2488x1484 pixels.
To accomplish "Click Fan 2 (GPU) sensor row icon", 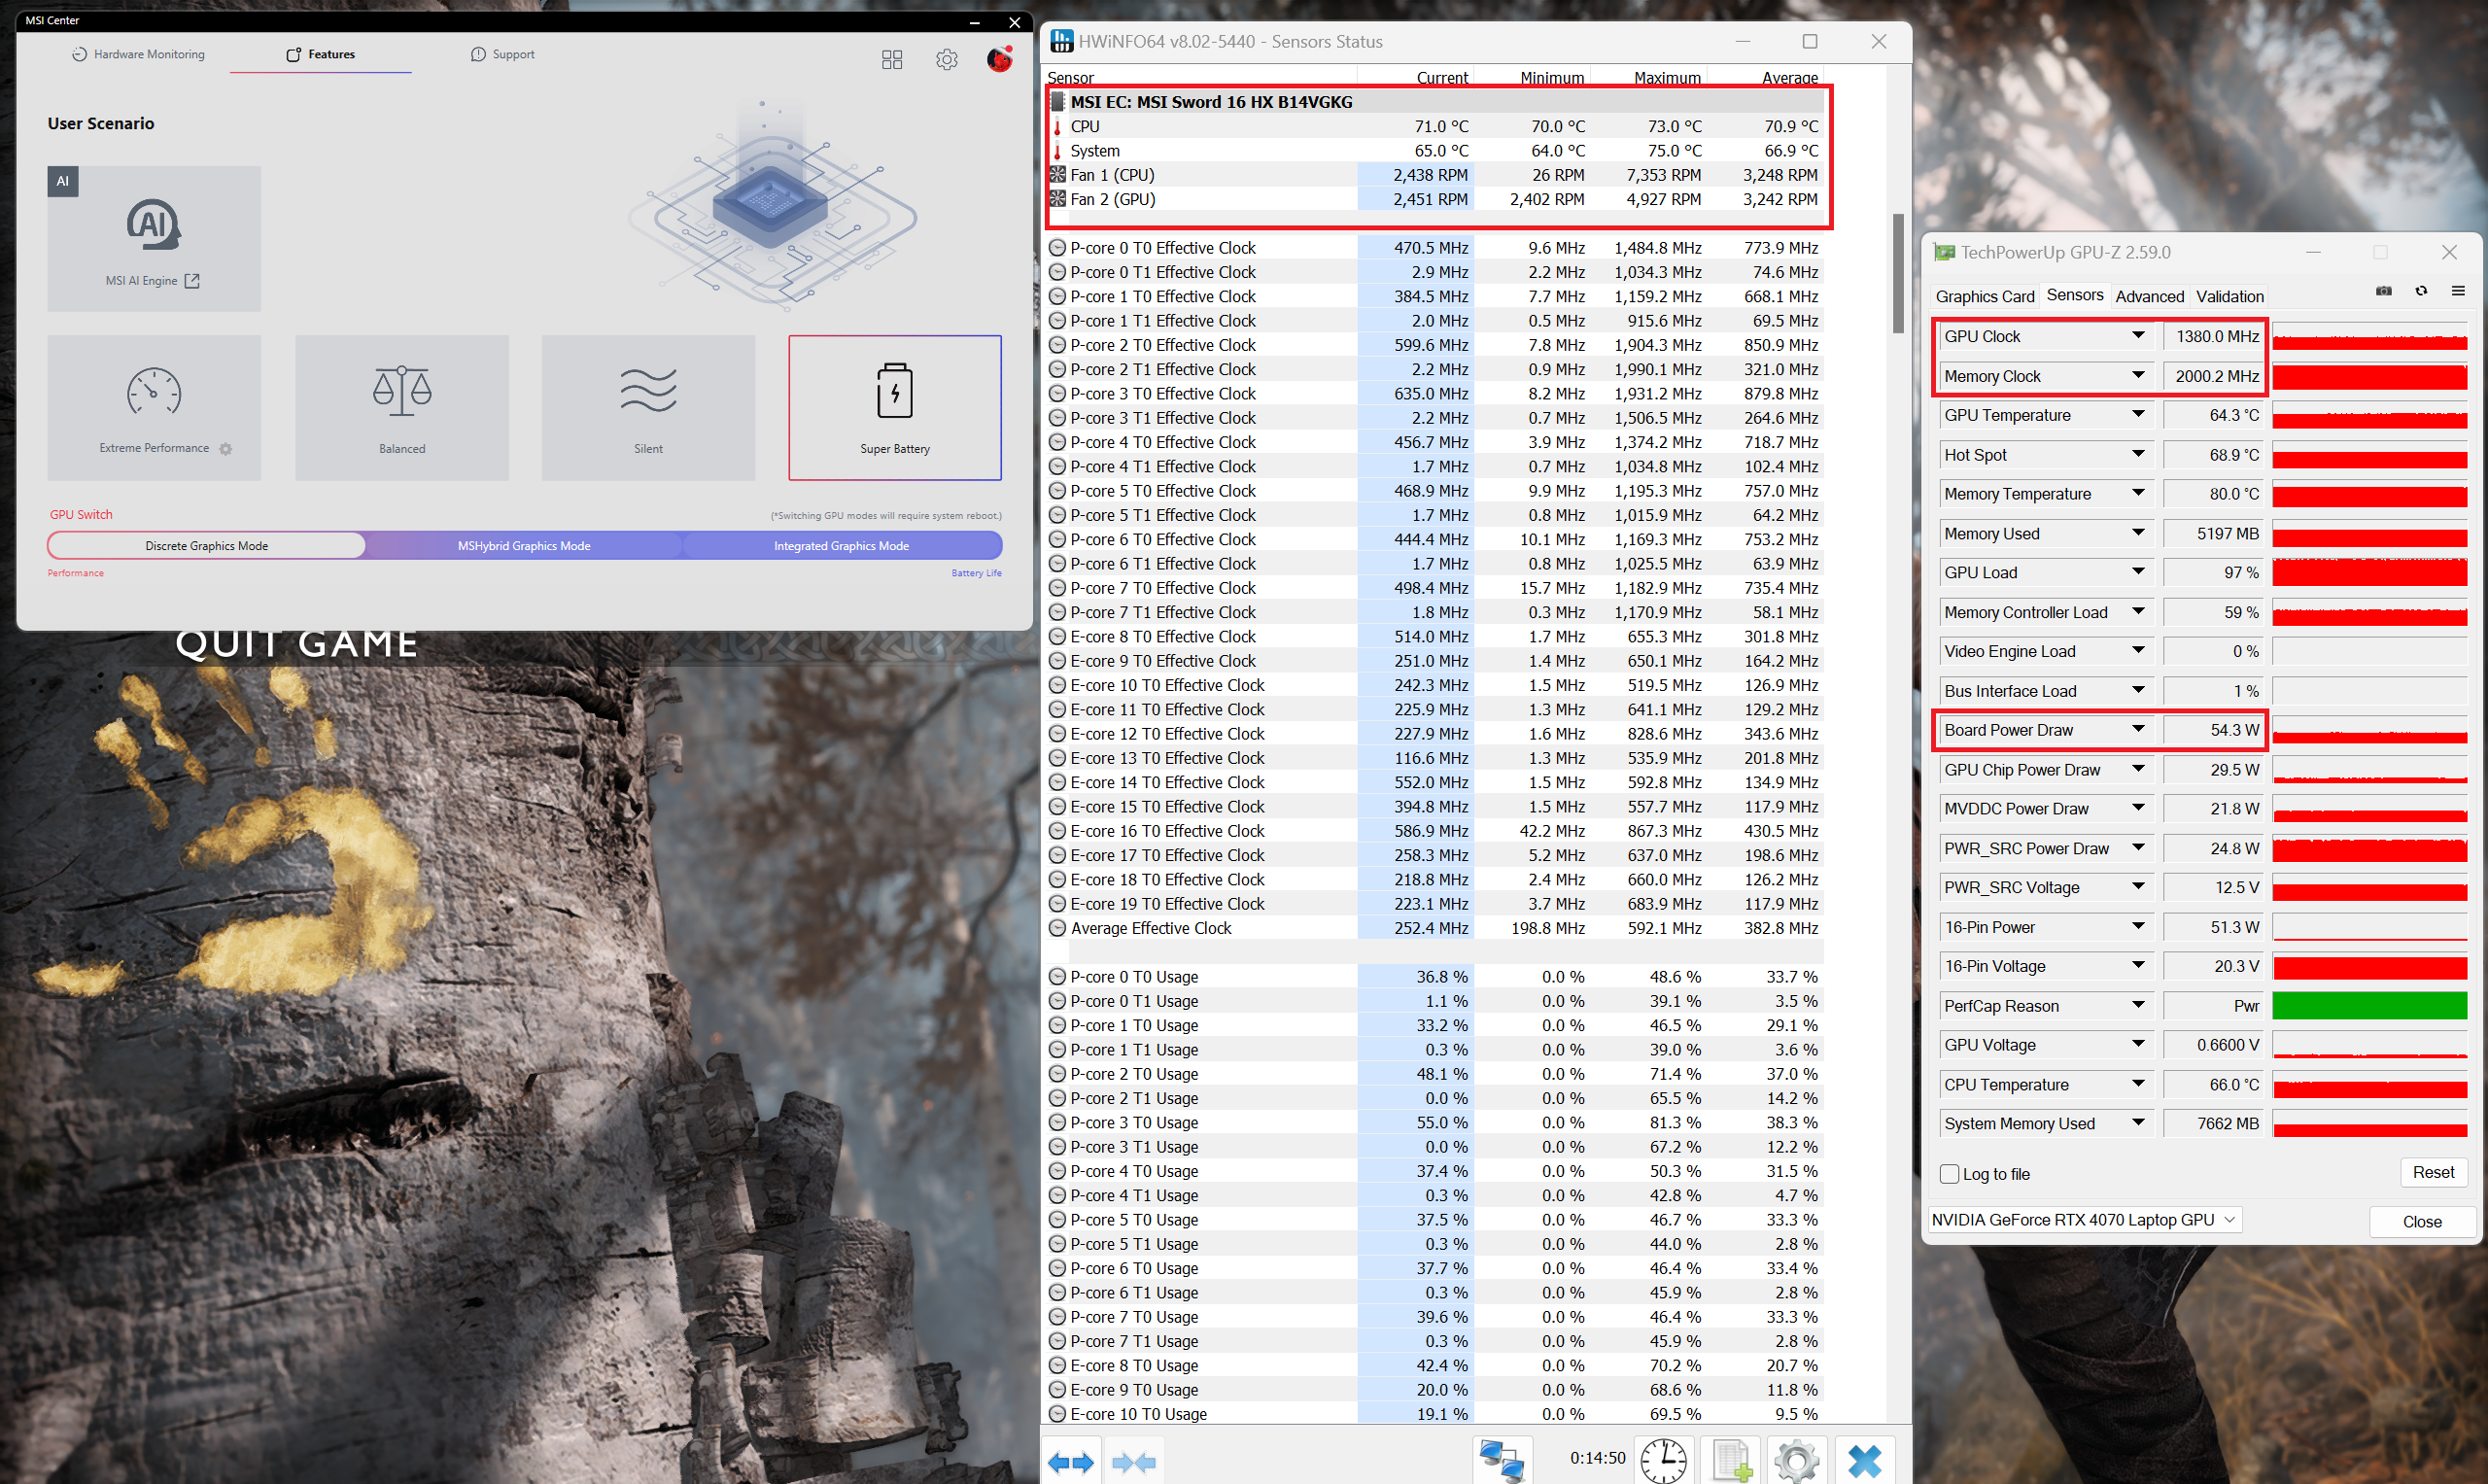I will click(x=1057, y=199).
